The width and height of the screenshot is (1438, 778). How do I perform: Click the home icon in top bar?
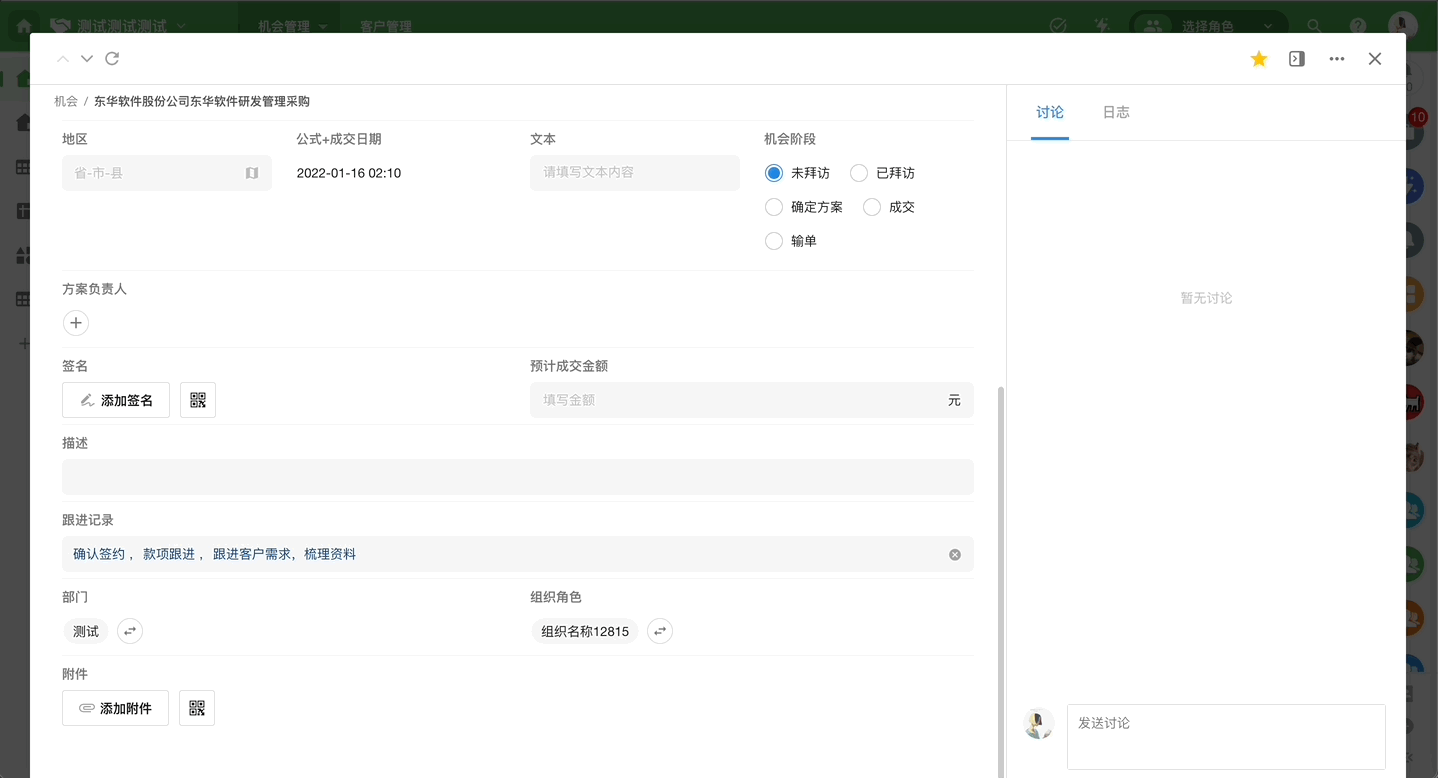click(x=23, y=26)
